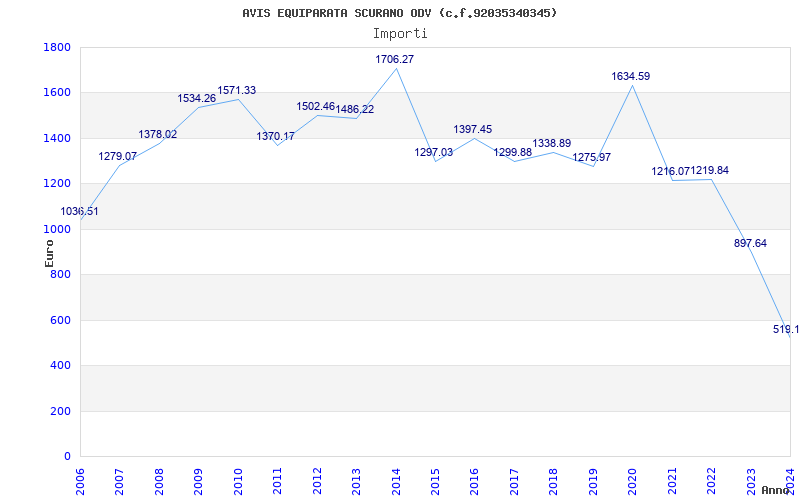Image resolution: width=800 pixels, height=500 pixels.
Task: Click the 1400 y-axis tick label
Action: point(58,139)
